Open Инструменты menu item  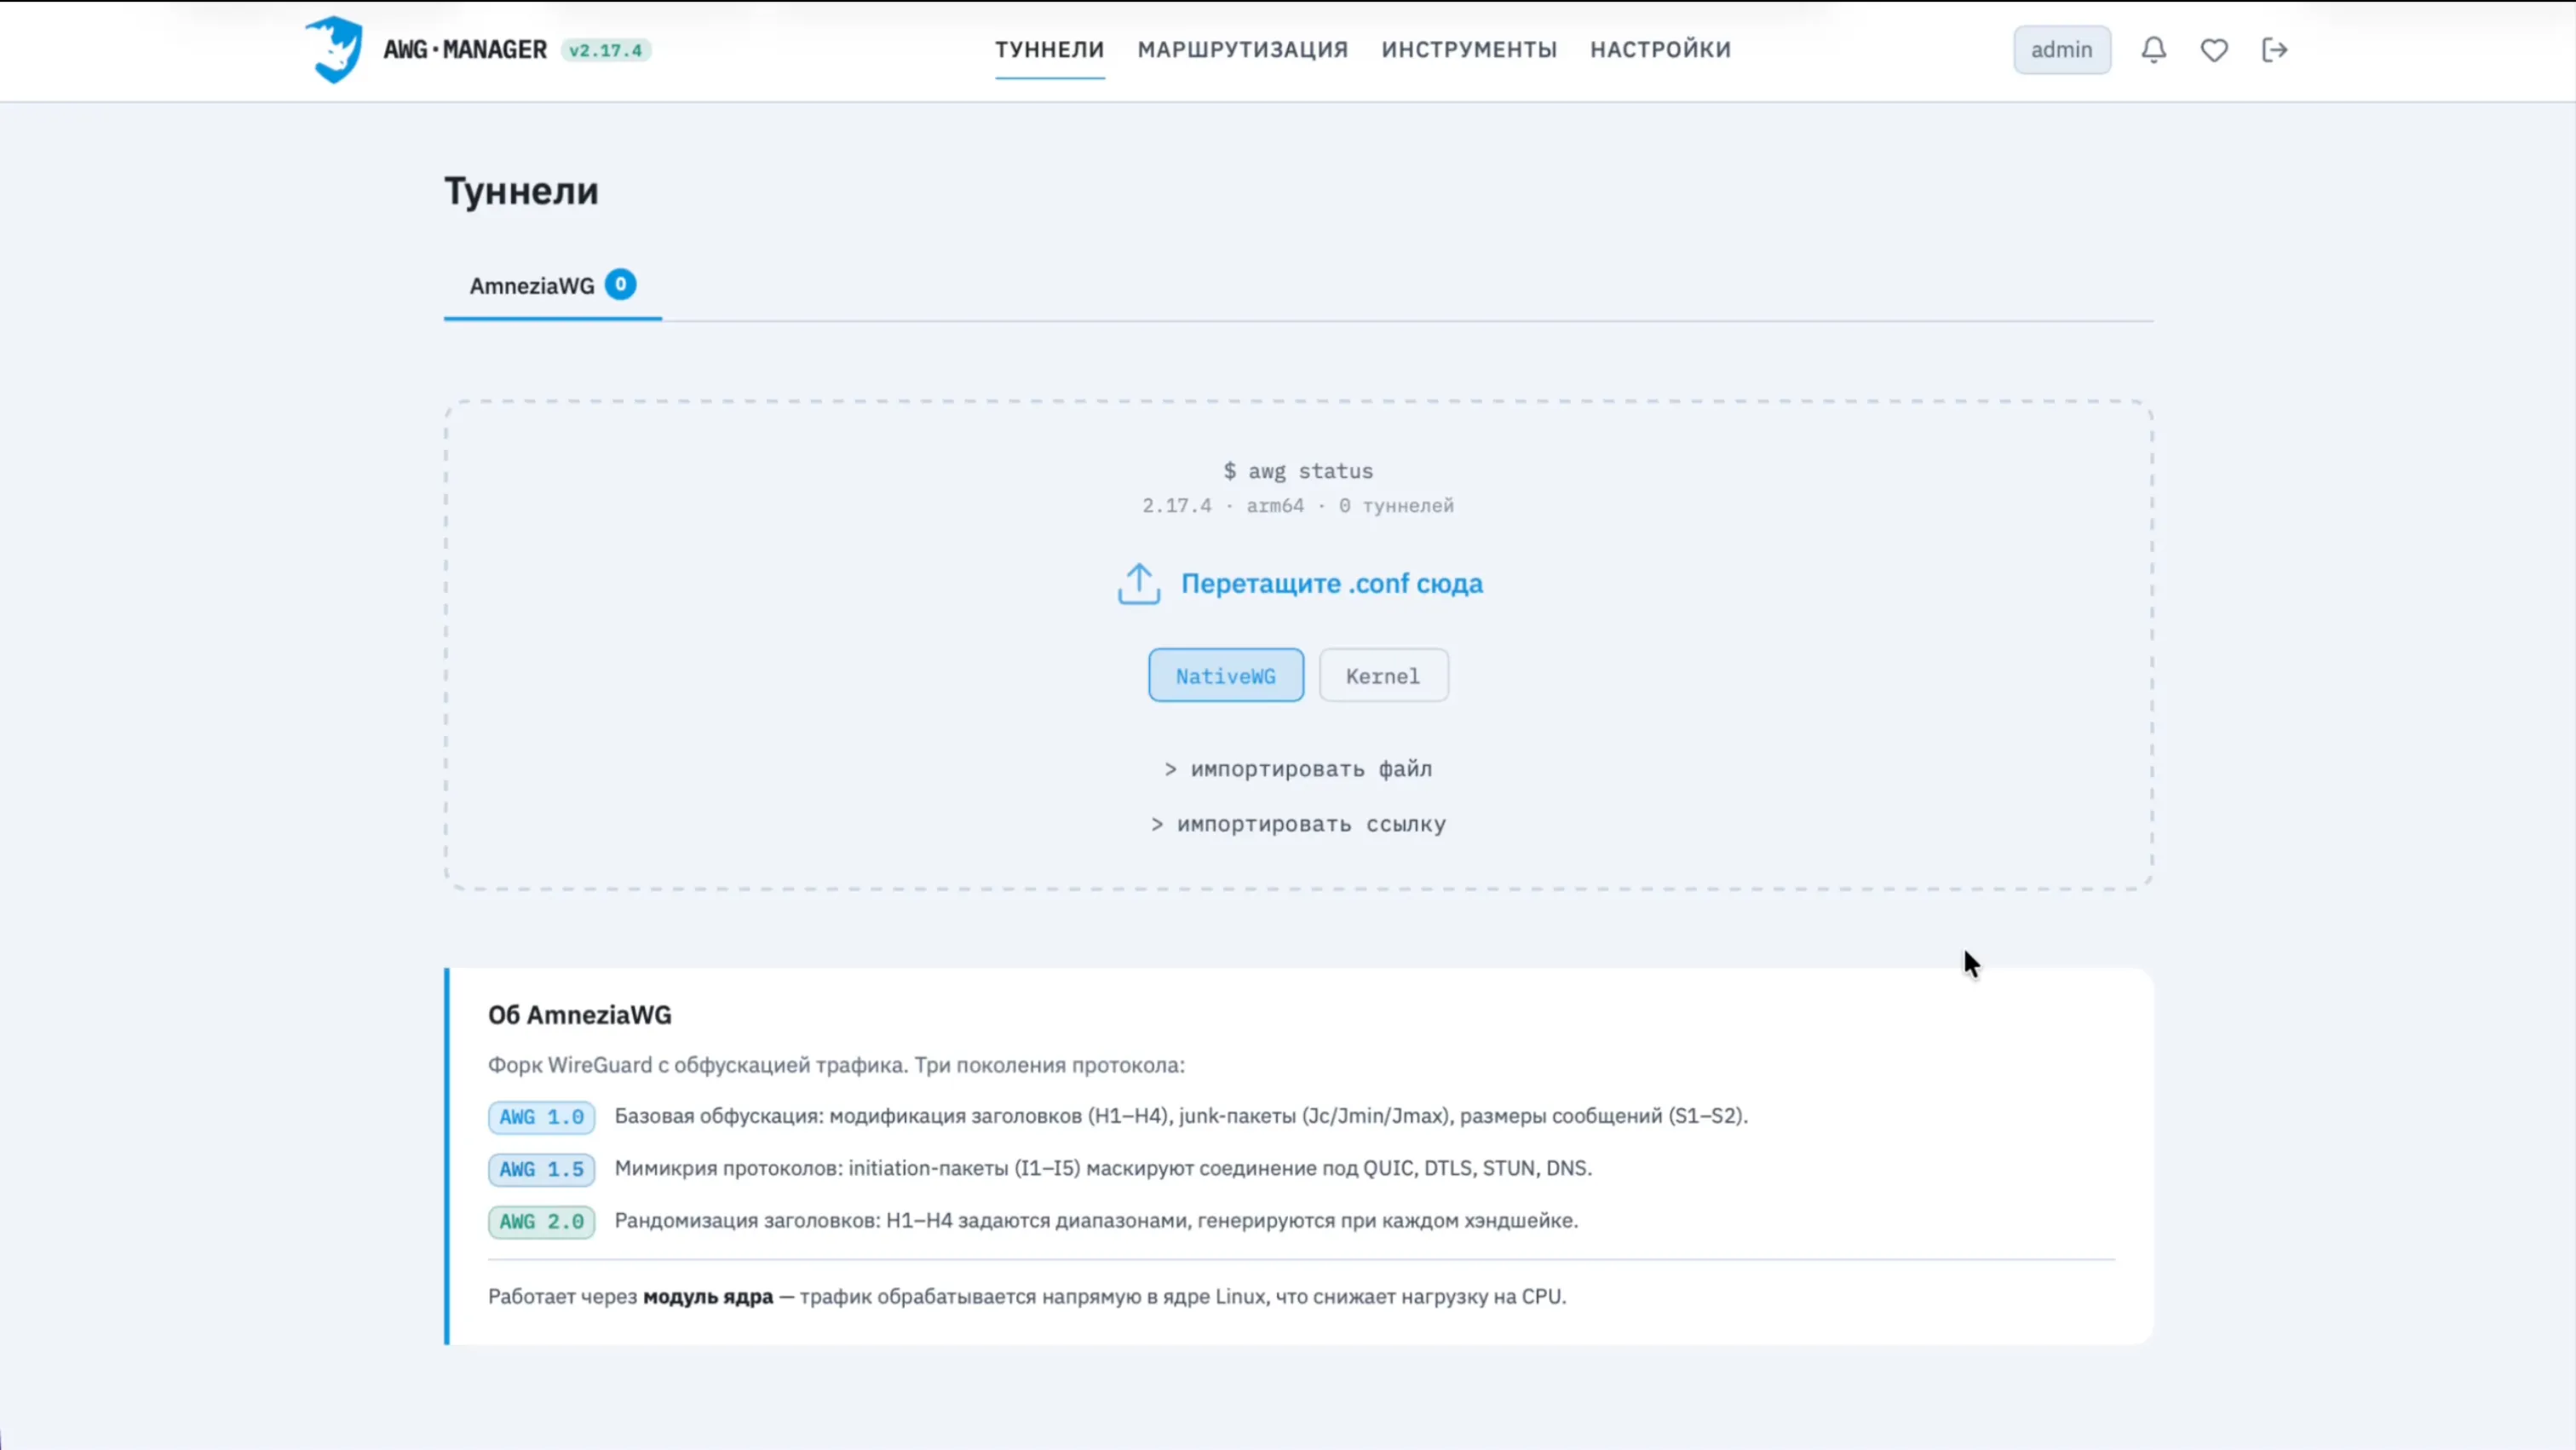coord(1469,50)
